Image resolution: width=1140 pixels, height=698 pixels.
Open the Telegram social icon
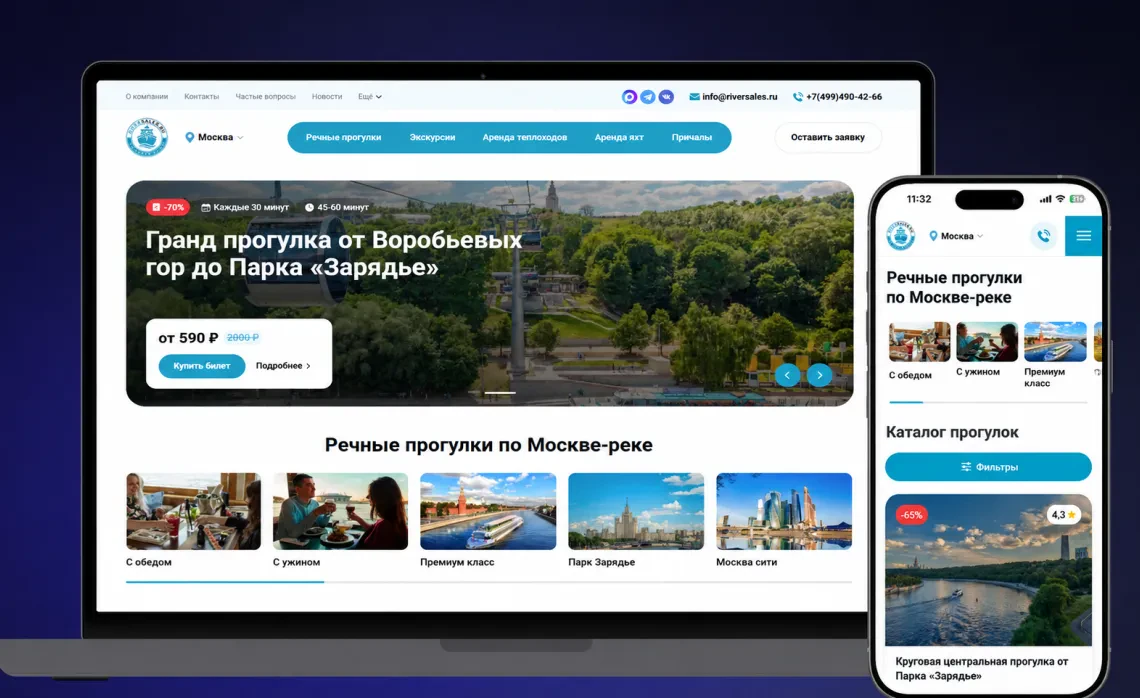coord(647,97)
